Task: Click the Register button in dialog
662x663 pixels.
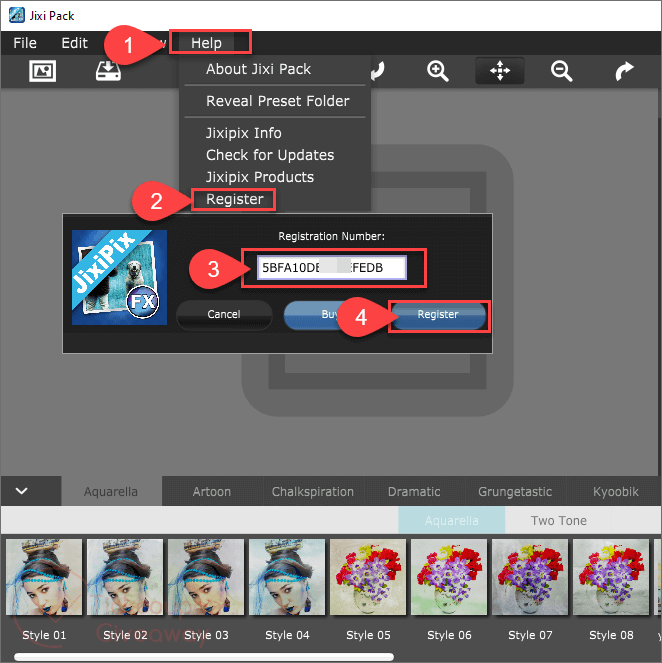Action: tap(438, 314)
